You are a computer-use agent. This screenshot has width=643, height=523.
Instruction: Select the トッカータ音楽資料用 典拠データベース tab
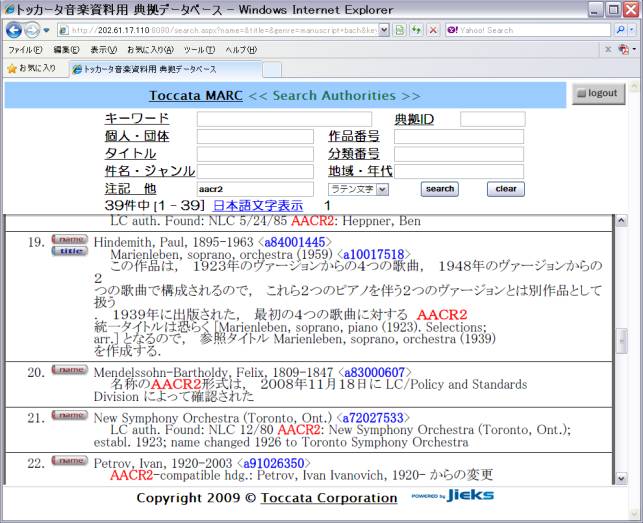165,69
